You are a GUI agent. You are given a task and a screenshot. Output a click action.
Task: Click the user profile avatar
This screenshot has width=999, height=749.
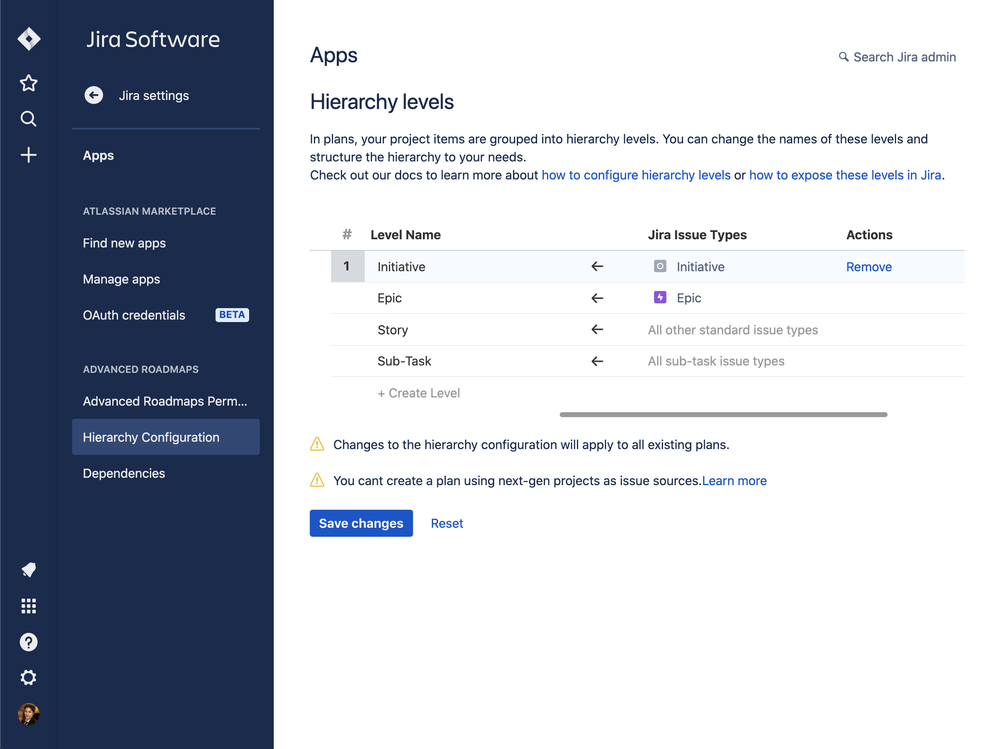point(29,714)
